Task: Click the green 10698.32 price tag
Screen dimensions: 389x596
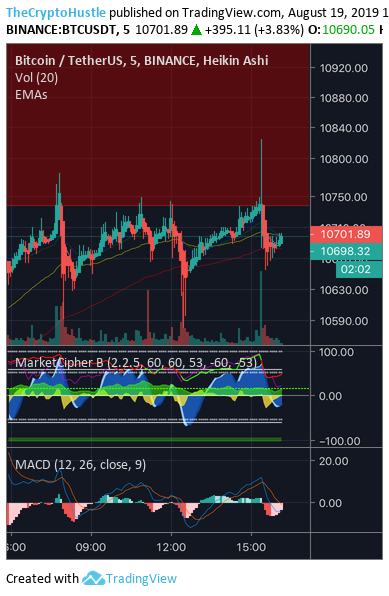Action: coord(346,251)
